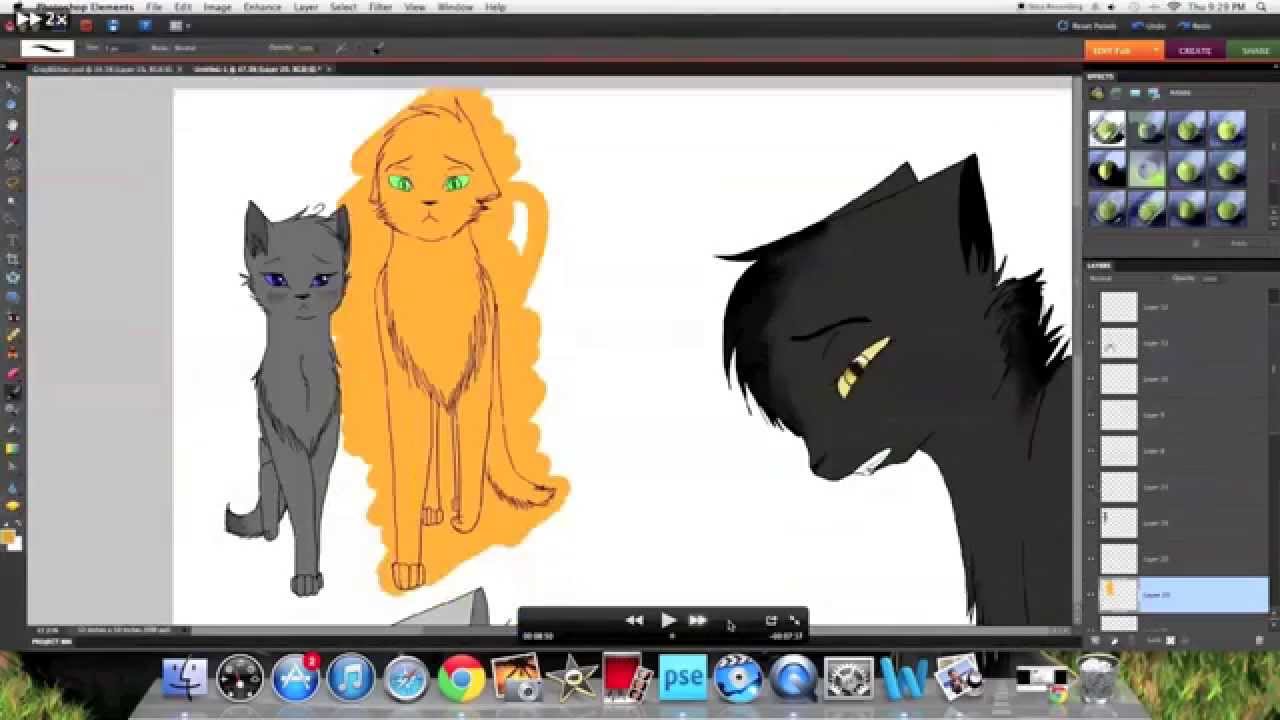This screenshot has width=1280, height=720.
Task: Expand the EDIT Full mode arrow
Action: pos(1157,50)
